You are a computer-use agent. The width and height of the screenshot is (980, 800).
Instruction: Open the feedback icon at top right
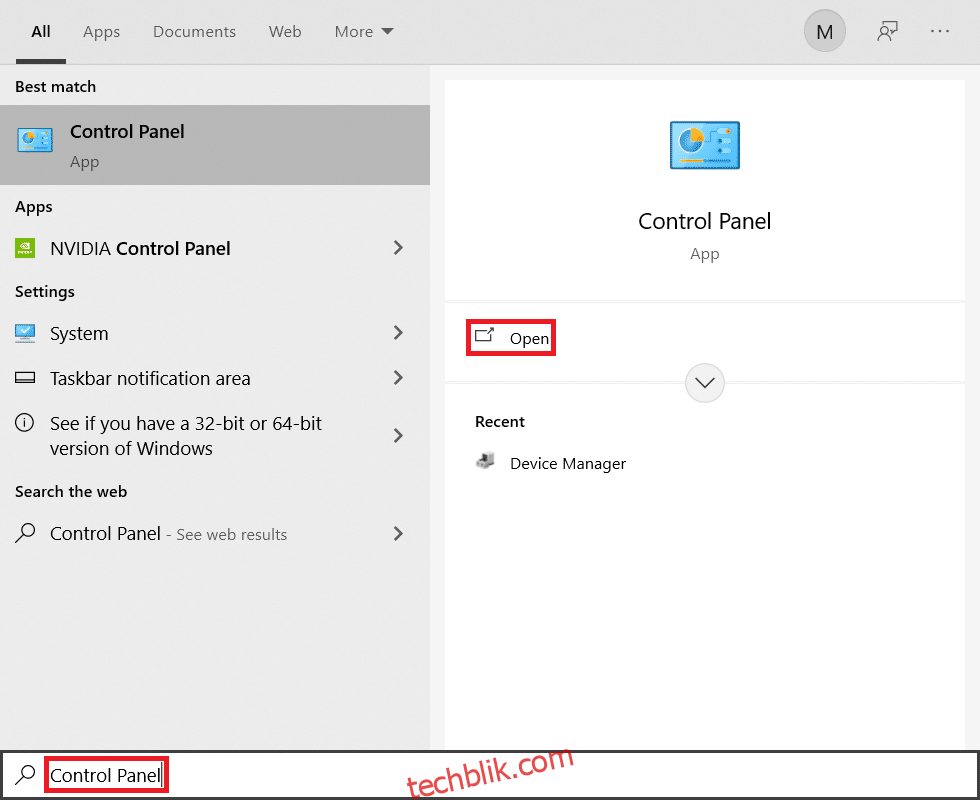[888, 31]
